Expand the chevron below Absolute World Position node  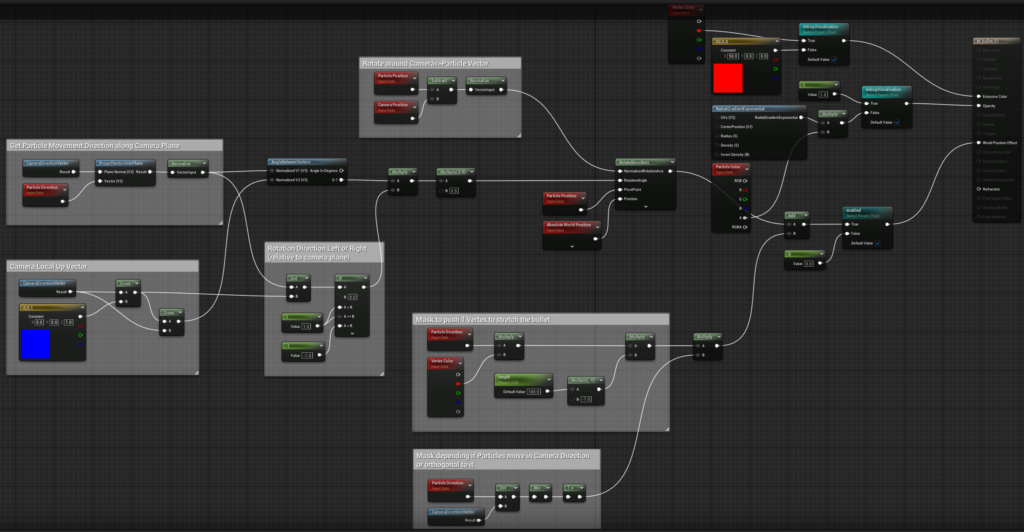click(x=572, y=247)
